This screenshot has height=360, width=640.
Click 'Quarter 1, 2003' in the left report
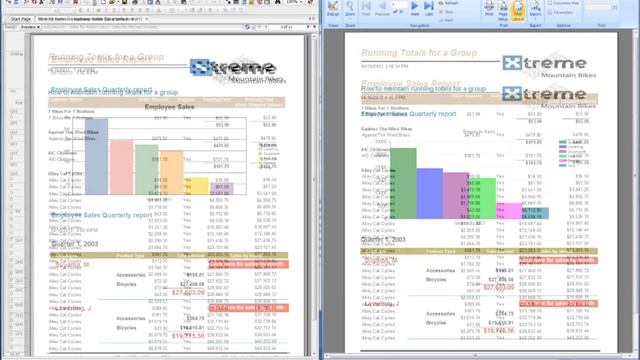point(75,244)
